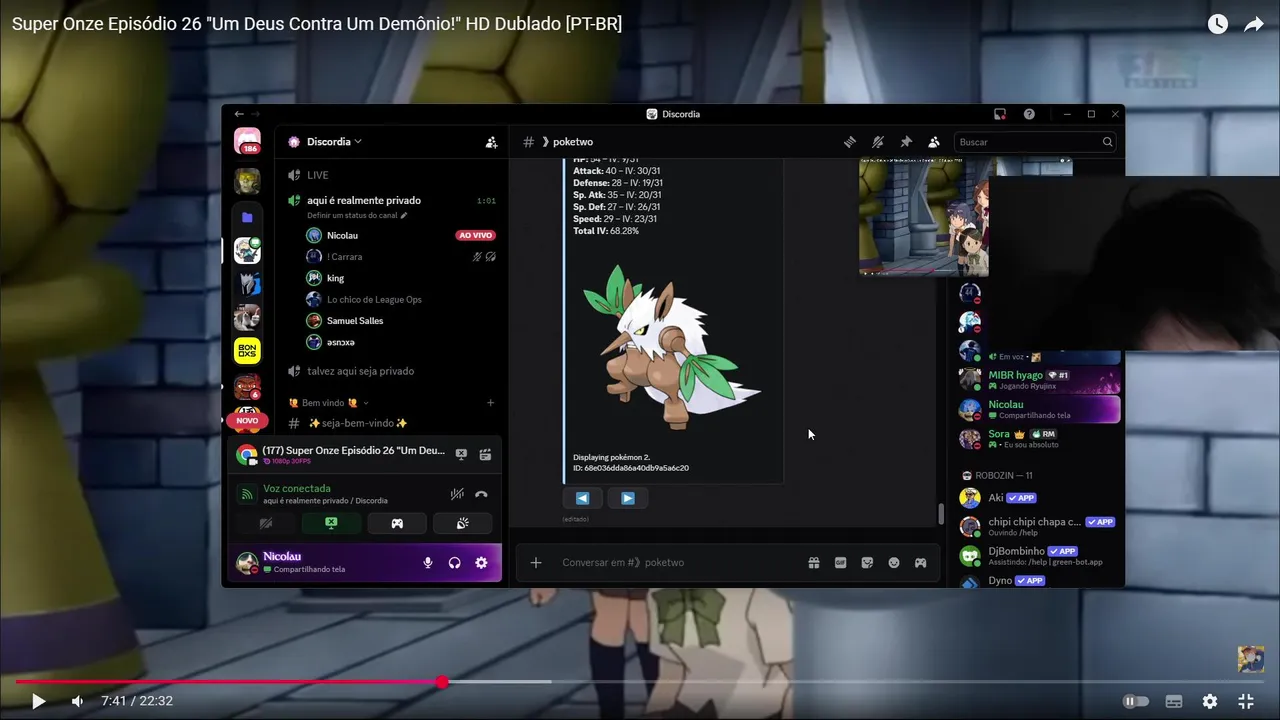Invite people to Discordia server

coord(491,142)
